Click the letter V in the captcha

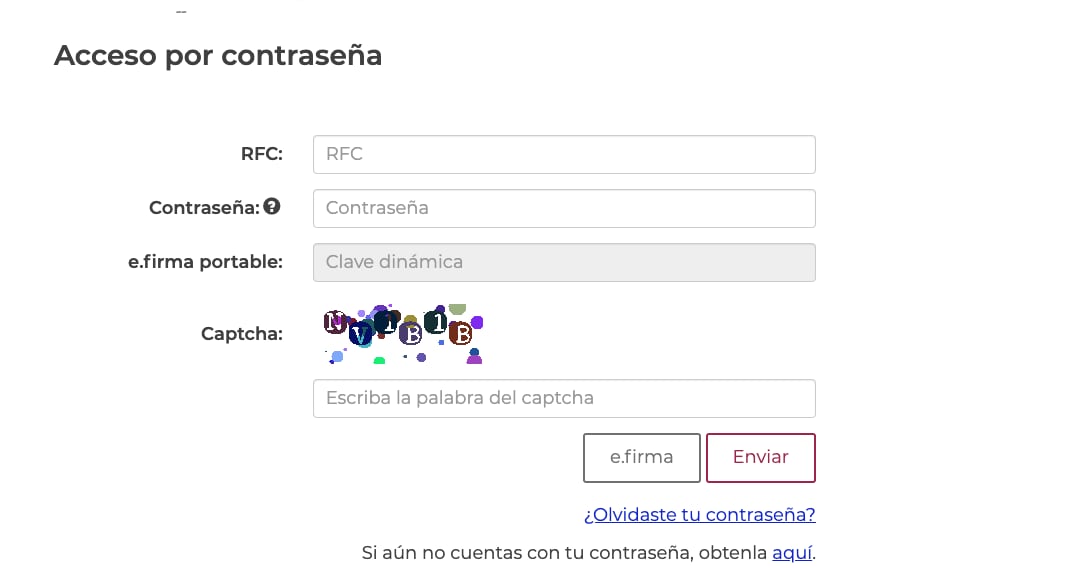pyautogui.click(x=360, y=336)
